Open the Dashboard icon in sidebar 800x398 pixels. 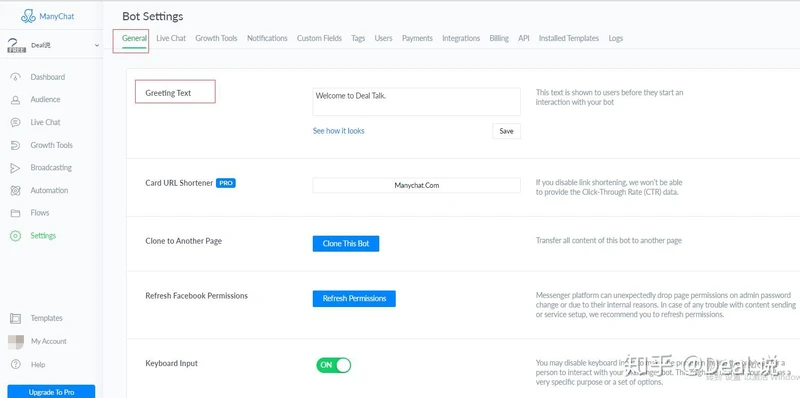point(15,77)
